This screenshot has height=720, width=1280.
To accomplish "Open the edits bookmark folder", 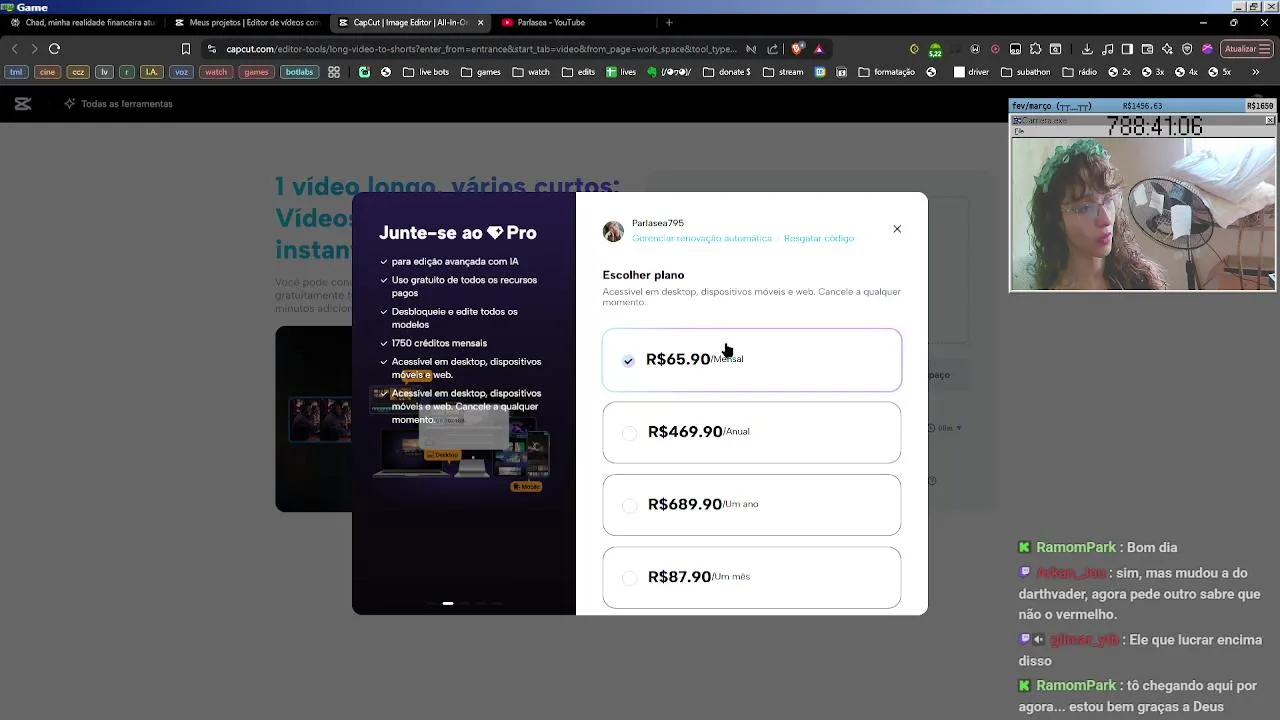I will (x=578, y=72).
